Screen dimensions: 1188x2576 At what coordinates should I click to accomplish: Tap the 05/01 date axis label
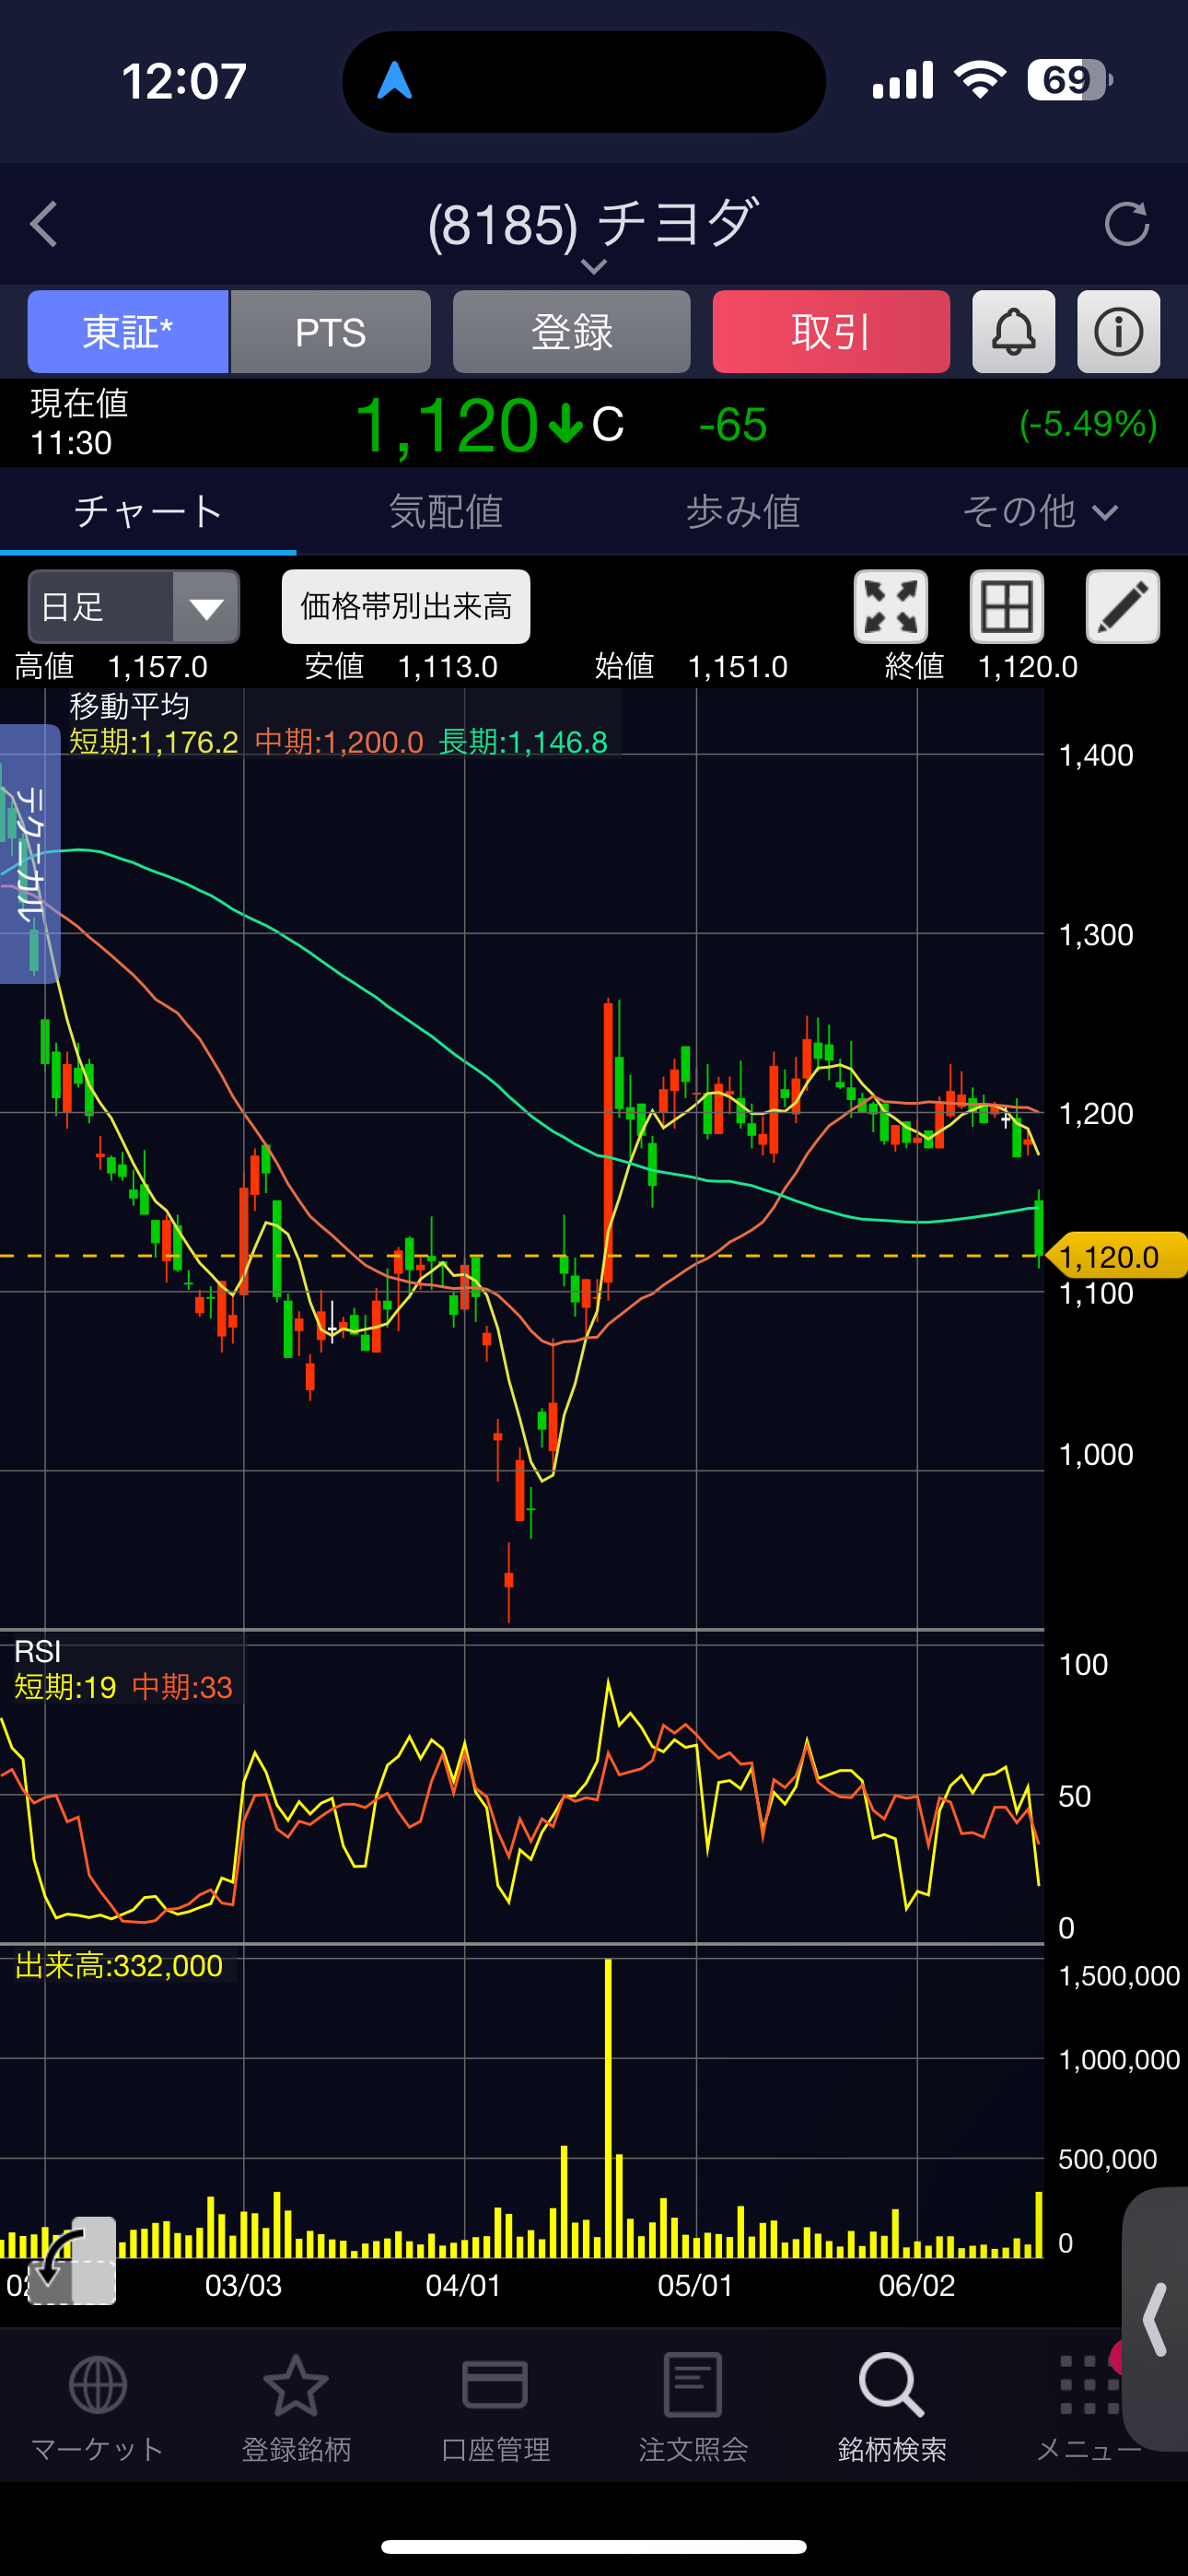[x=695, y=2286]
